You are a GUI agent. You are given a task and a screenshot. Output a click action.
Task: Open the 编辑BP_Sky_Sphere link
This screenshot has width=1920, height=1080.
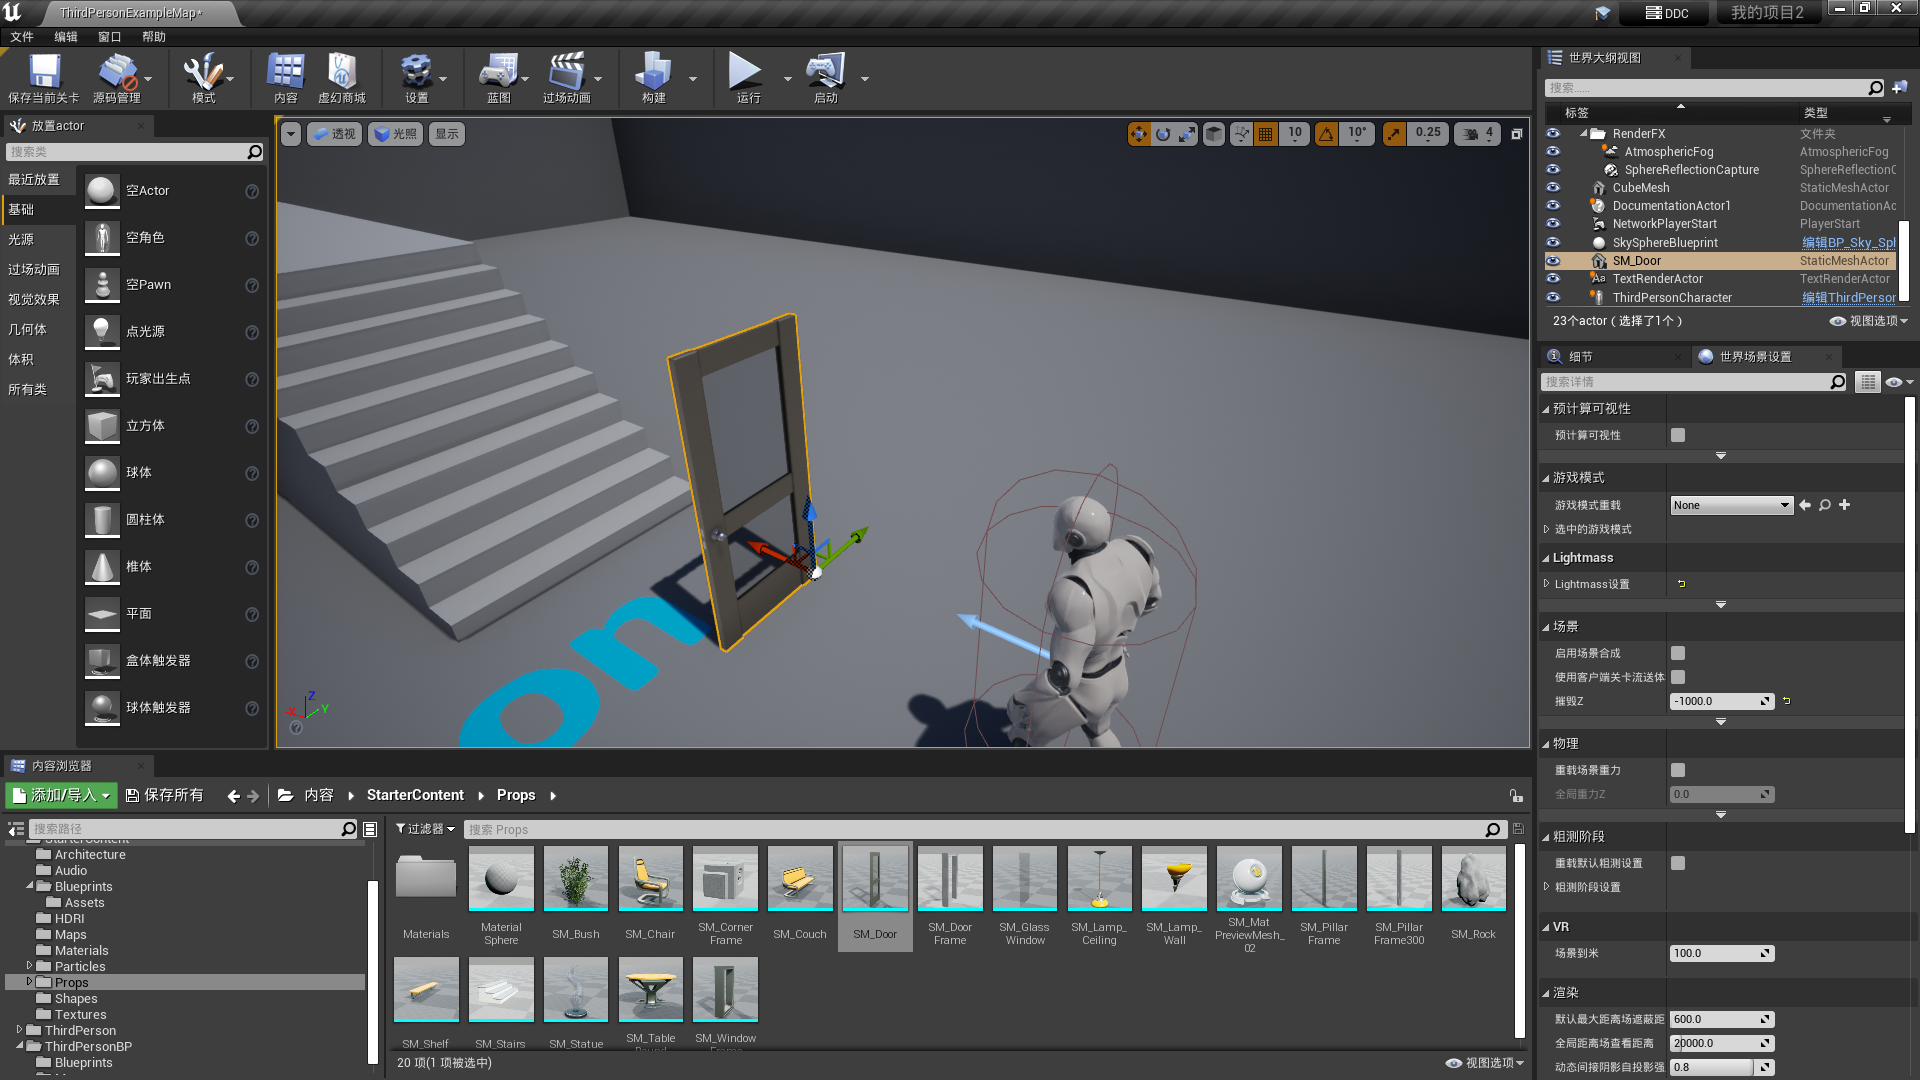(1848, 243)
